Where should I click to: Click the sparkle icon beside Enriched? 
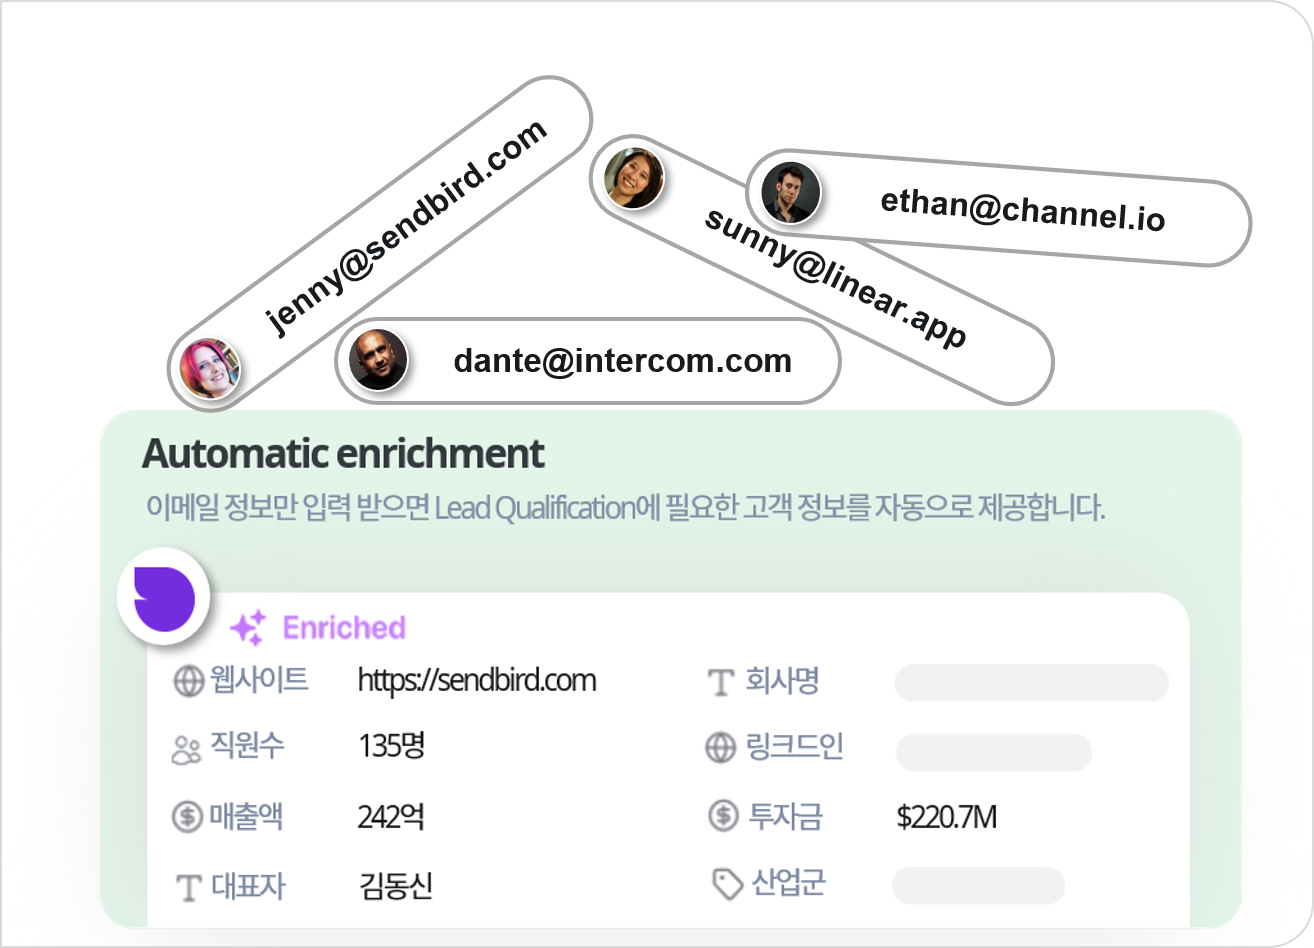click(247, 627)
